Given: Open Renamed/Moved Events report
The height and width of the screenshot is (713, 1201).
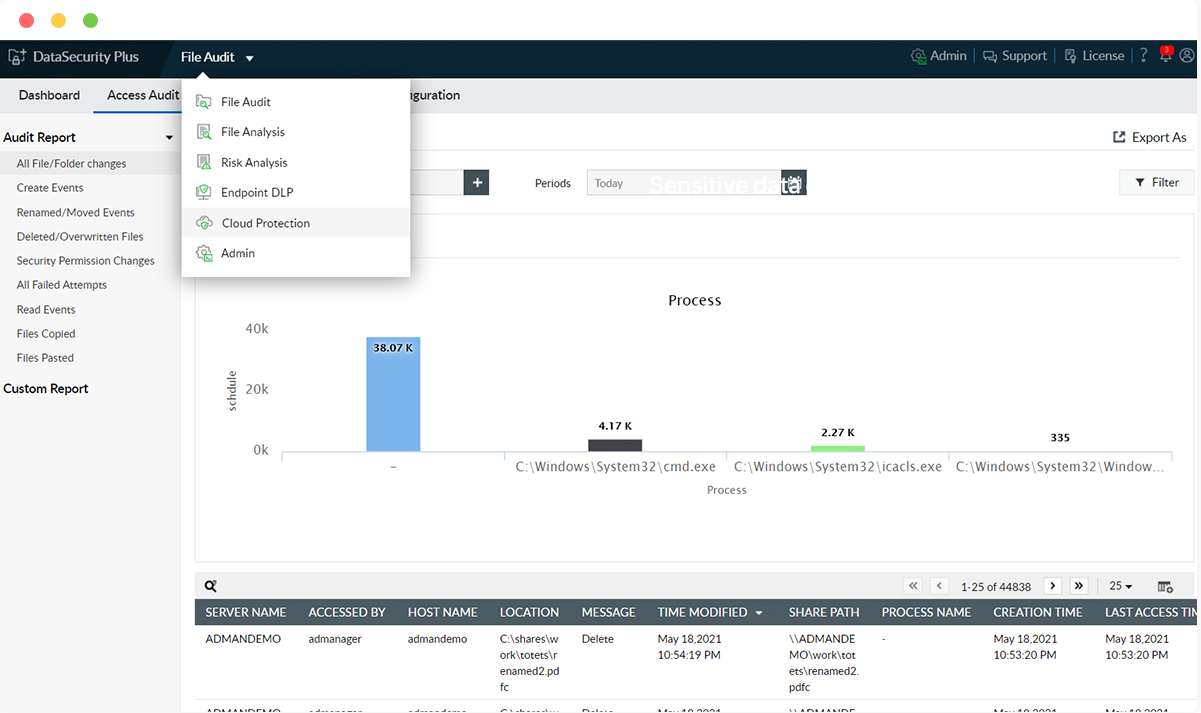Looking at the screenshot, I should pyautogui.click(x=75, y=212).
